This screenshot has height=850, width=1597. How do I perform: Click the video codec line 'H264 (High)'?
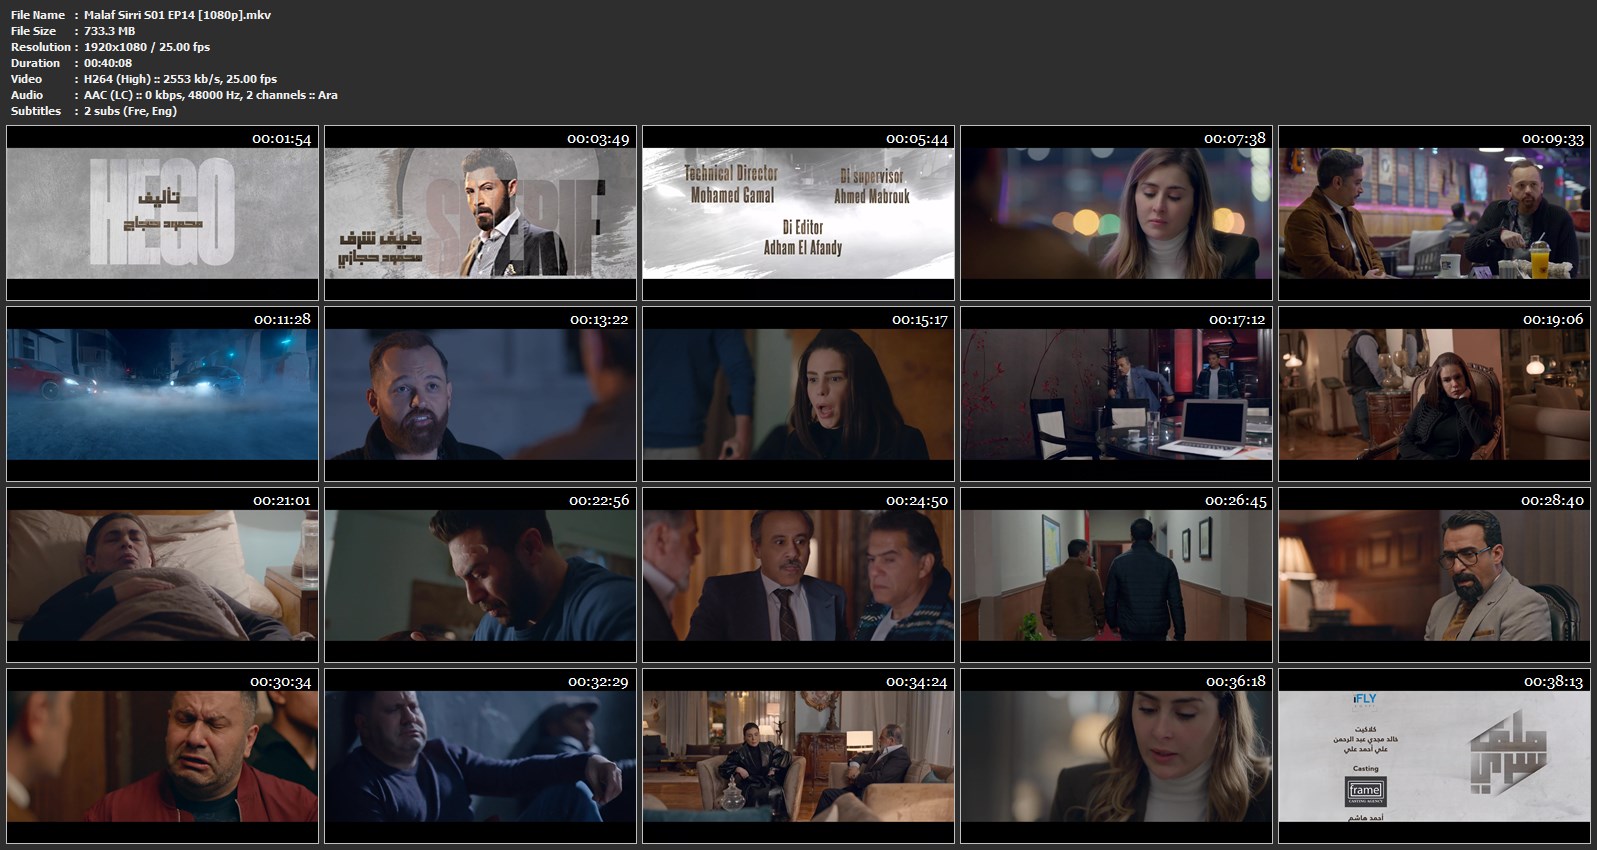coord(180,79)
